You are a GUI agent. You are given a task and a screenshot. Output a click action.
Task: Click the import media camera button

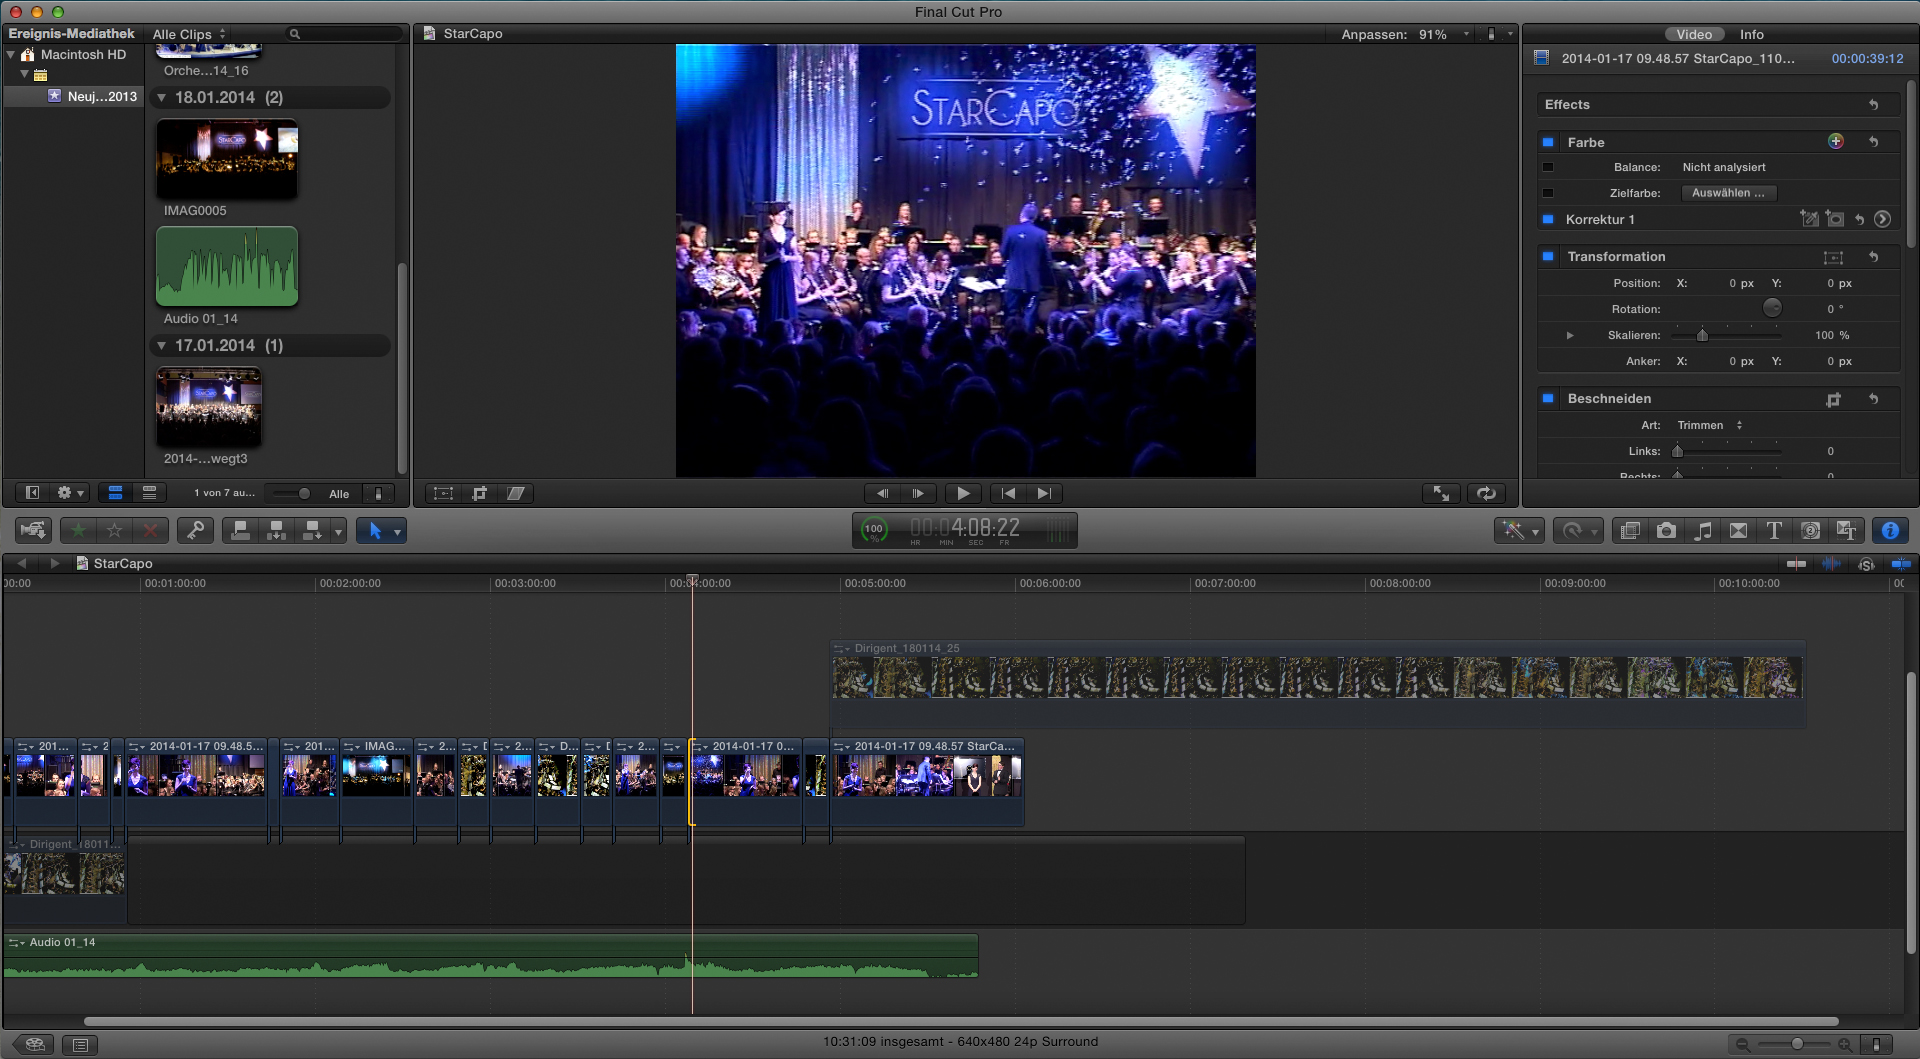point(33,531)
